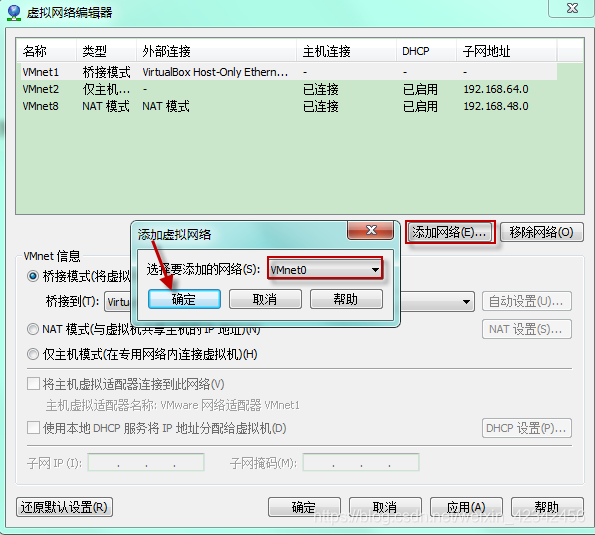Click 桥接模式 type cell for VMnet1

click(x=106, y=72)
